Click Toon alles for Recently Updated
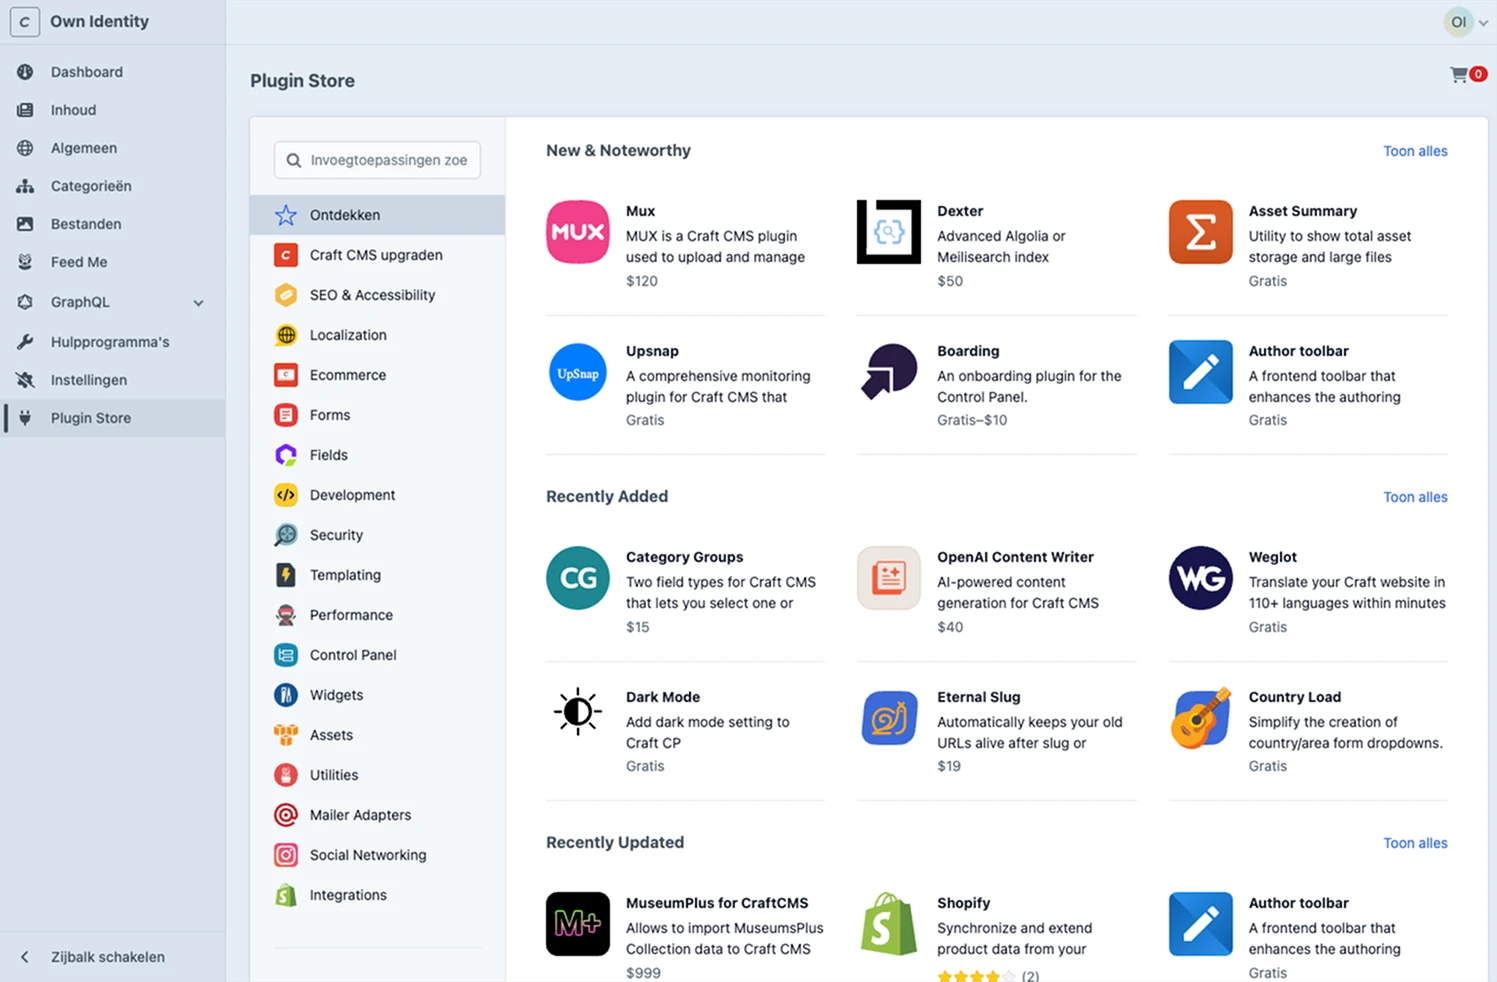 (x=1415, y=843)
